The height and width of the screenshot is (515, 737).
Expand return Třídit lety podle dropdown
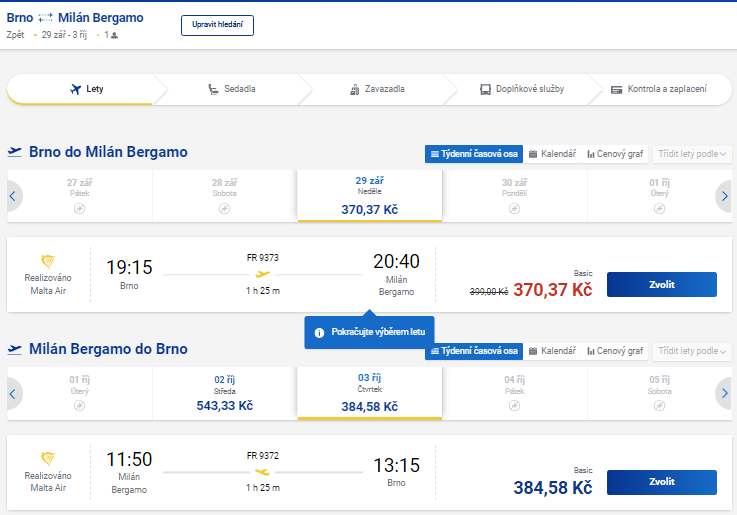tap(692, 351)
